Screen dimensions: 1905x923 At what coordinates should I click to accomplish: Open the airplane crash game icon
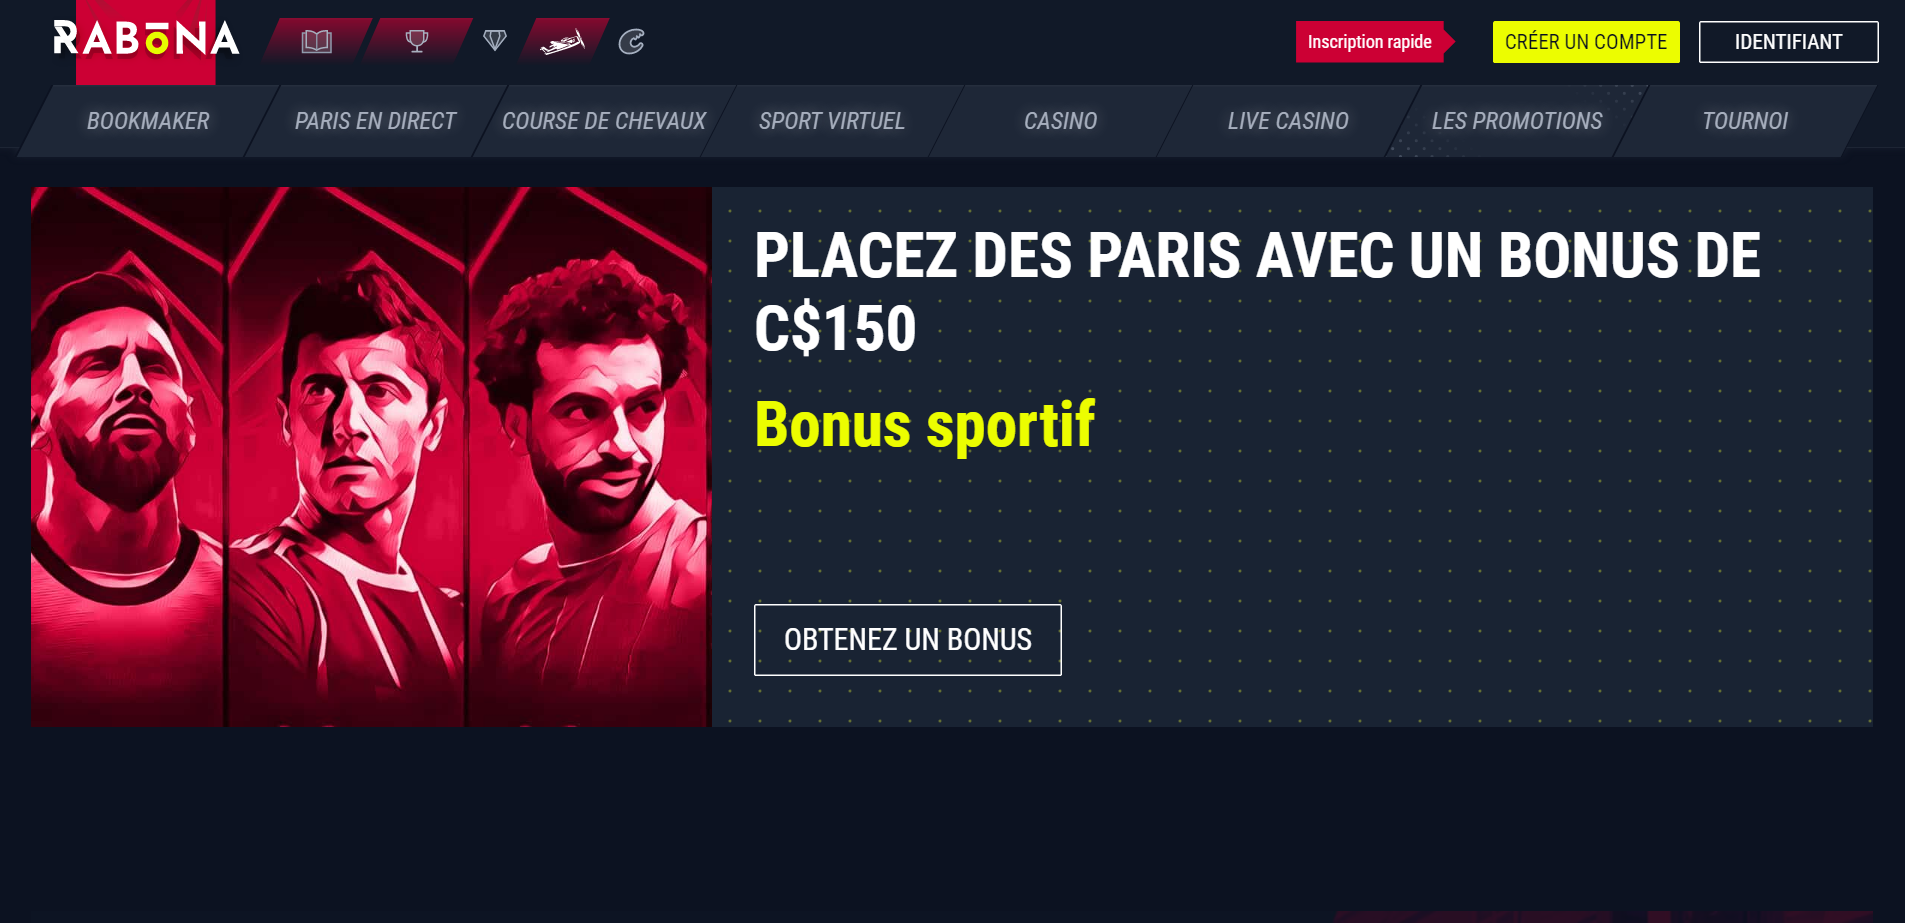click(562, 41)
